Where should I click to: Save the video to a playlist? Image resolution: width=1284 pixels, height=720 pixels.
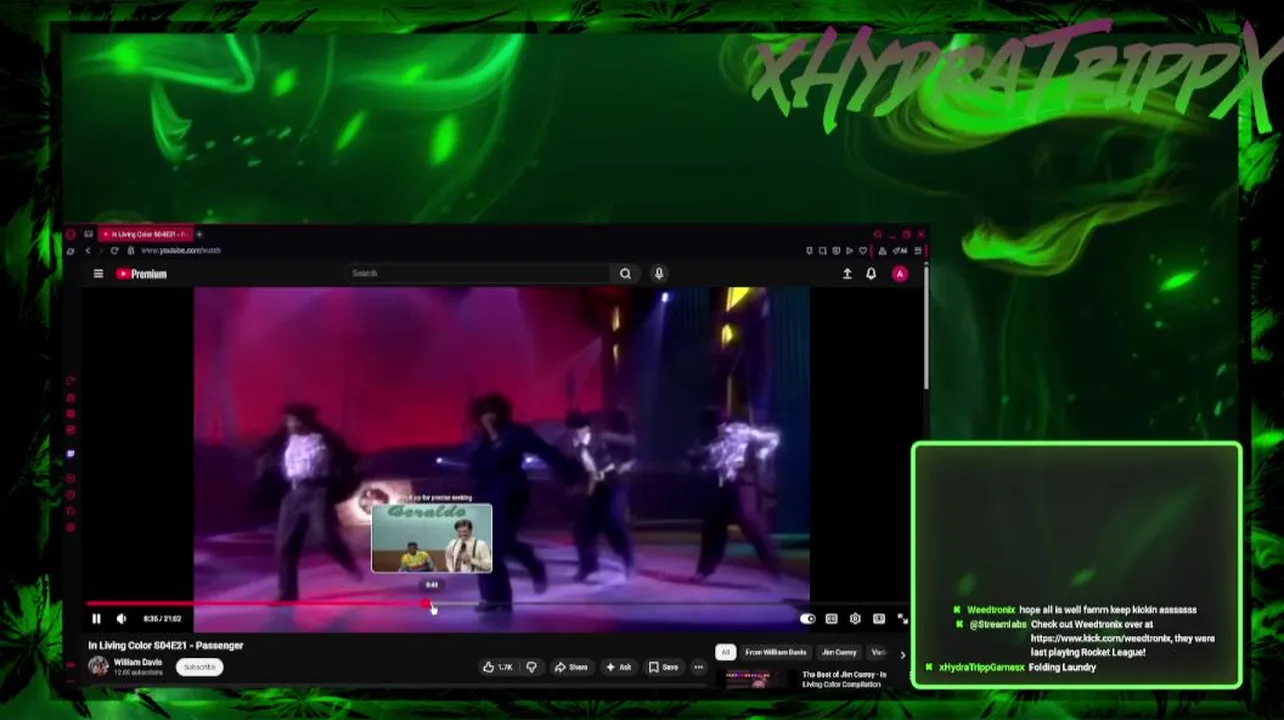pos(664,667)
